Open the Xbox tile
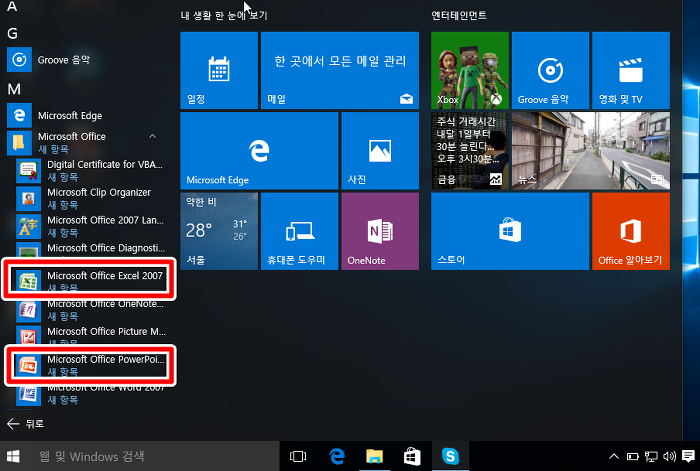Image resolution: width=700 pixels, height=471 pixels. pos(470,70)
